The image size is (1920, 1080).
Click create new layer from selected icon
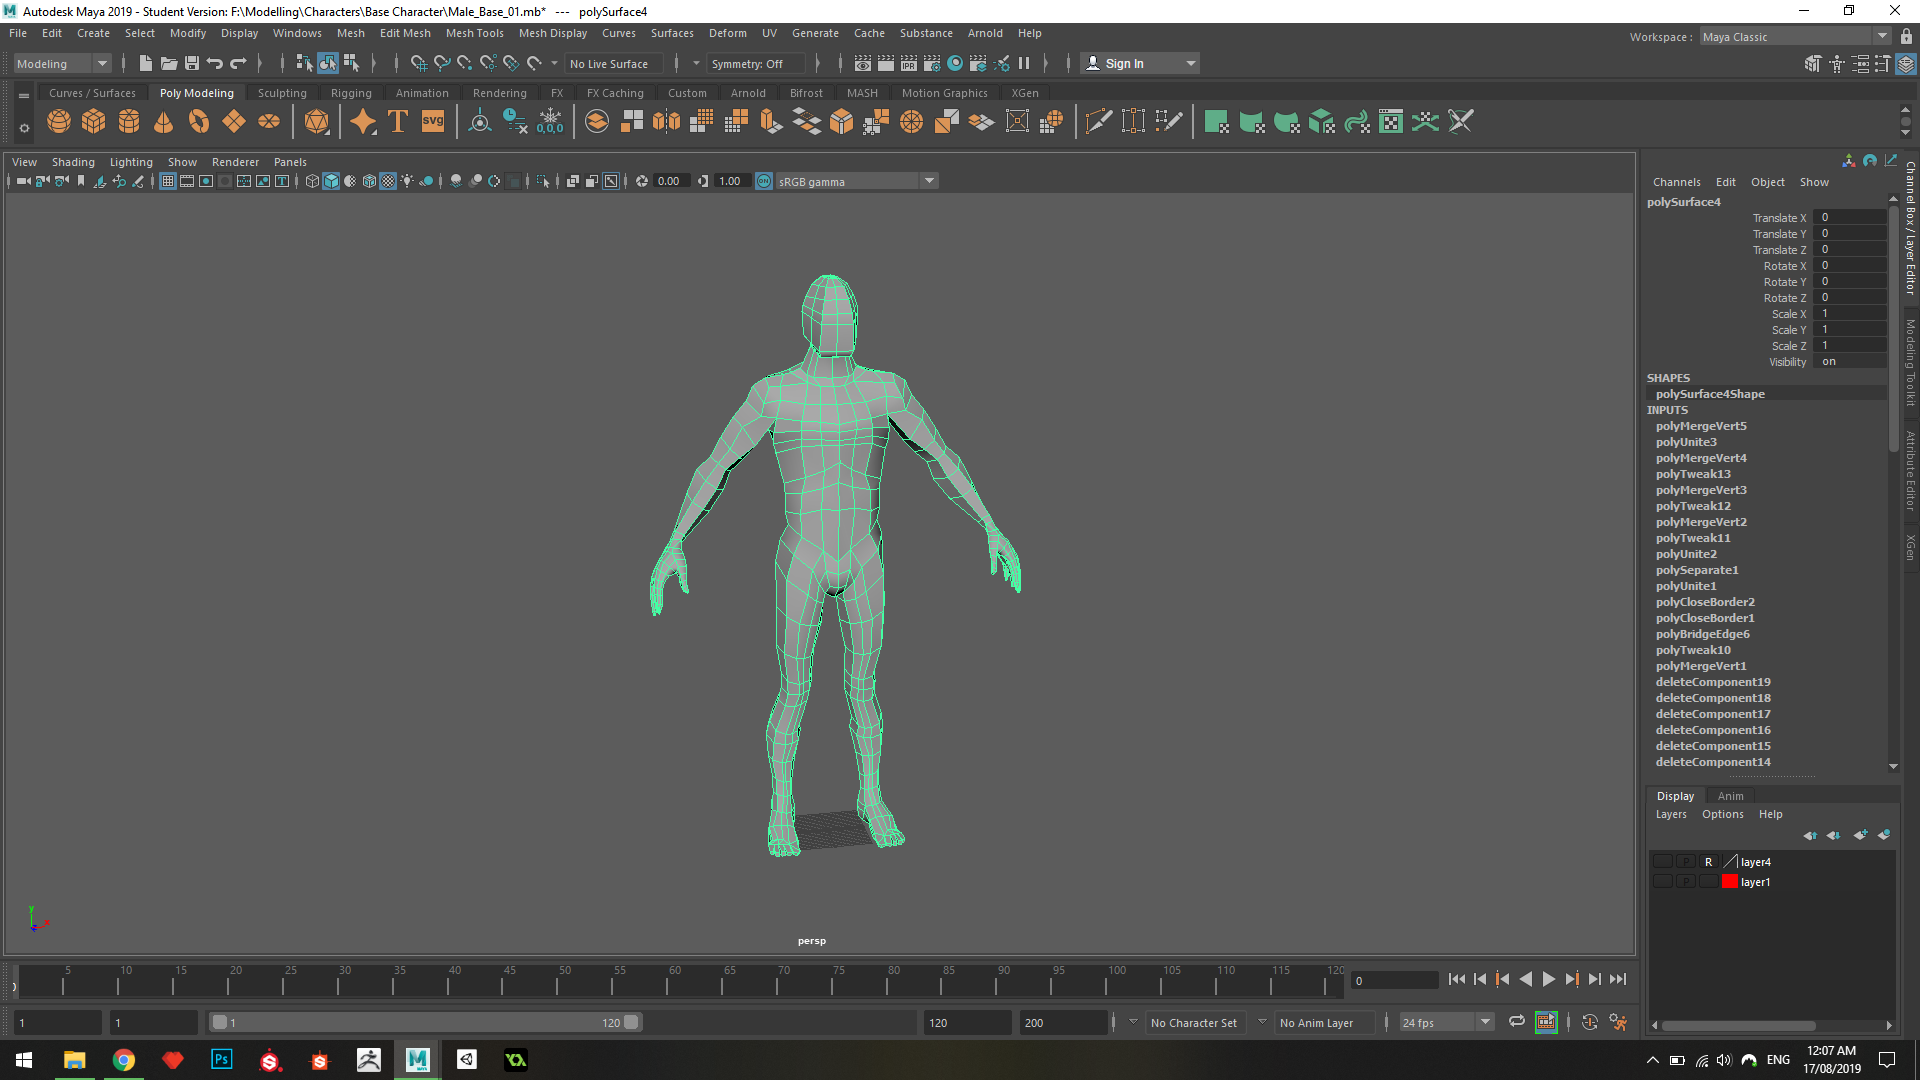click(1884, 835)
